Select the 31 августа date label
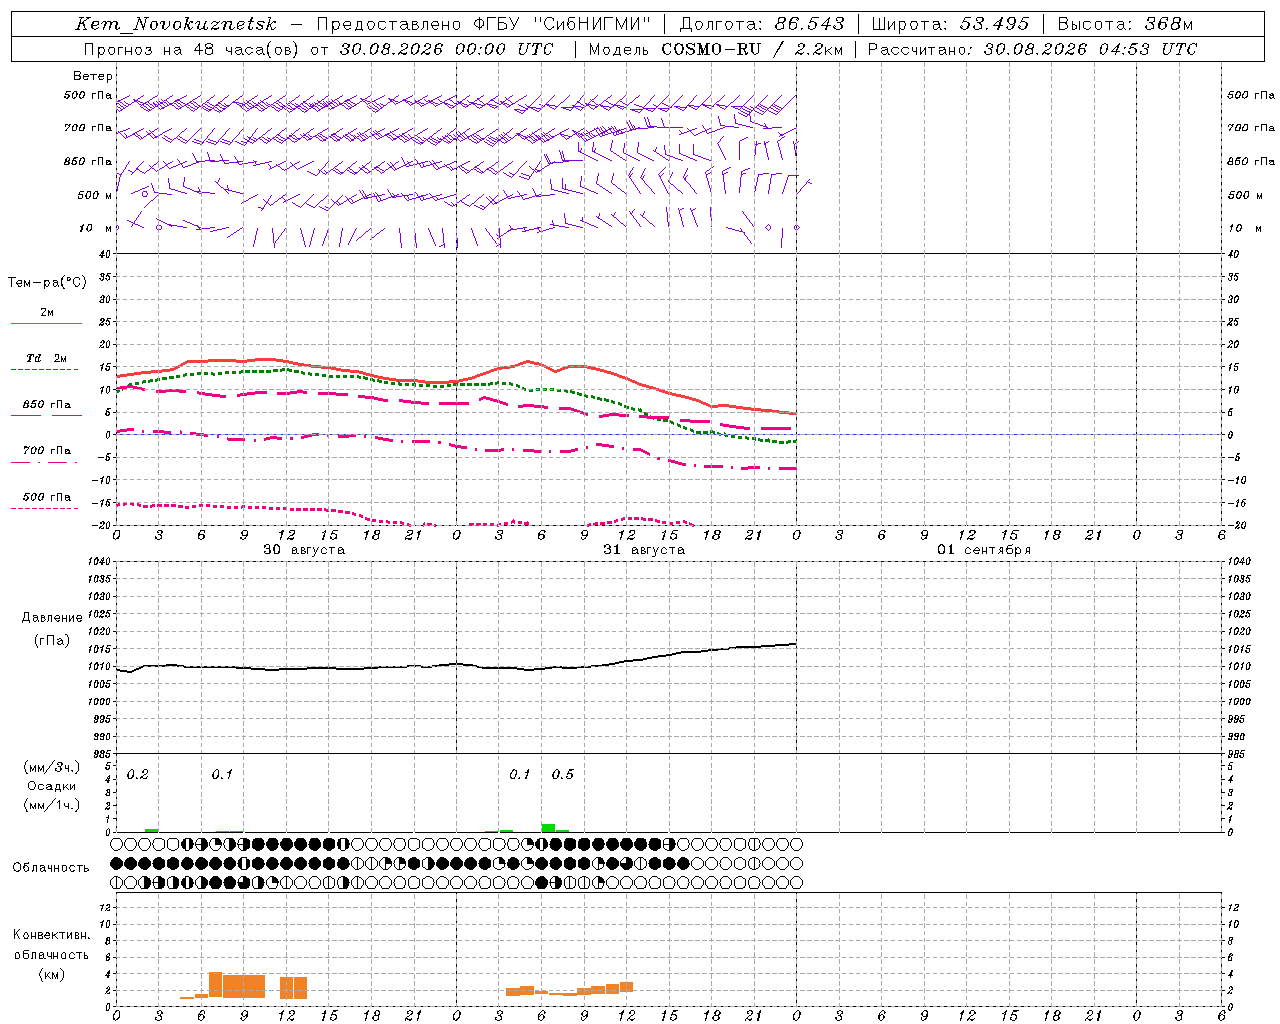Image resolution: width=1280 pixels, height=1024 pixels. point(644,550)
